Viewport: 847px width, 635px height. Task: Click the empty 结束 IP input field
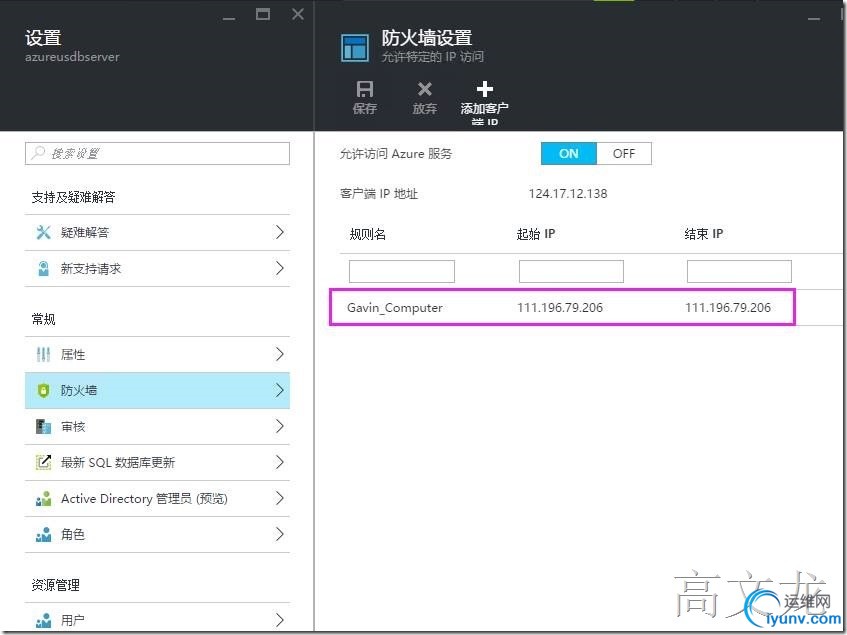[739, 271]
